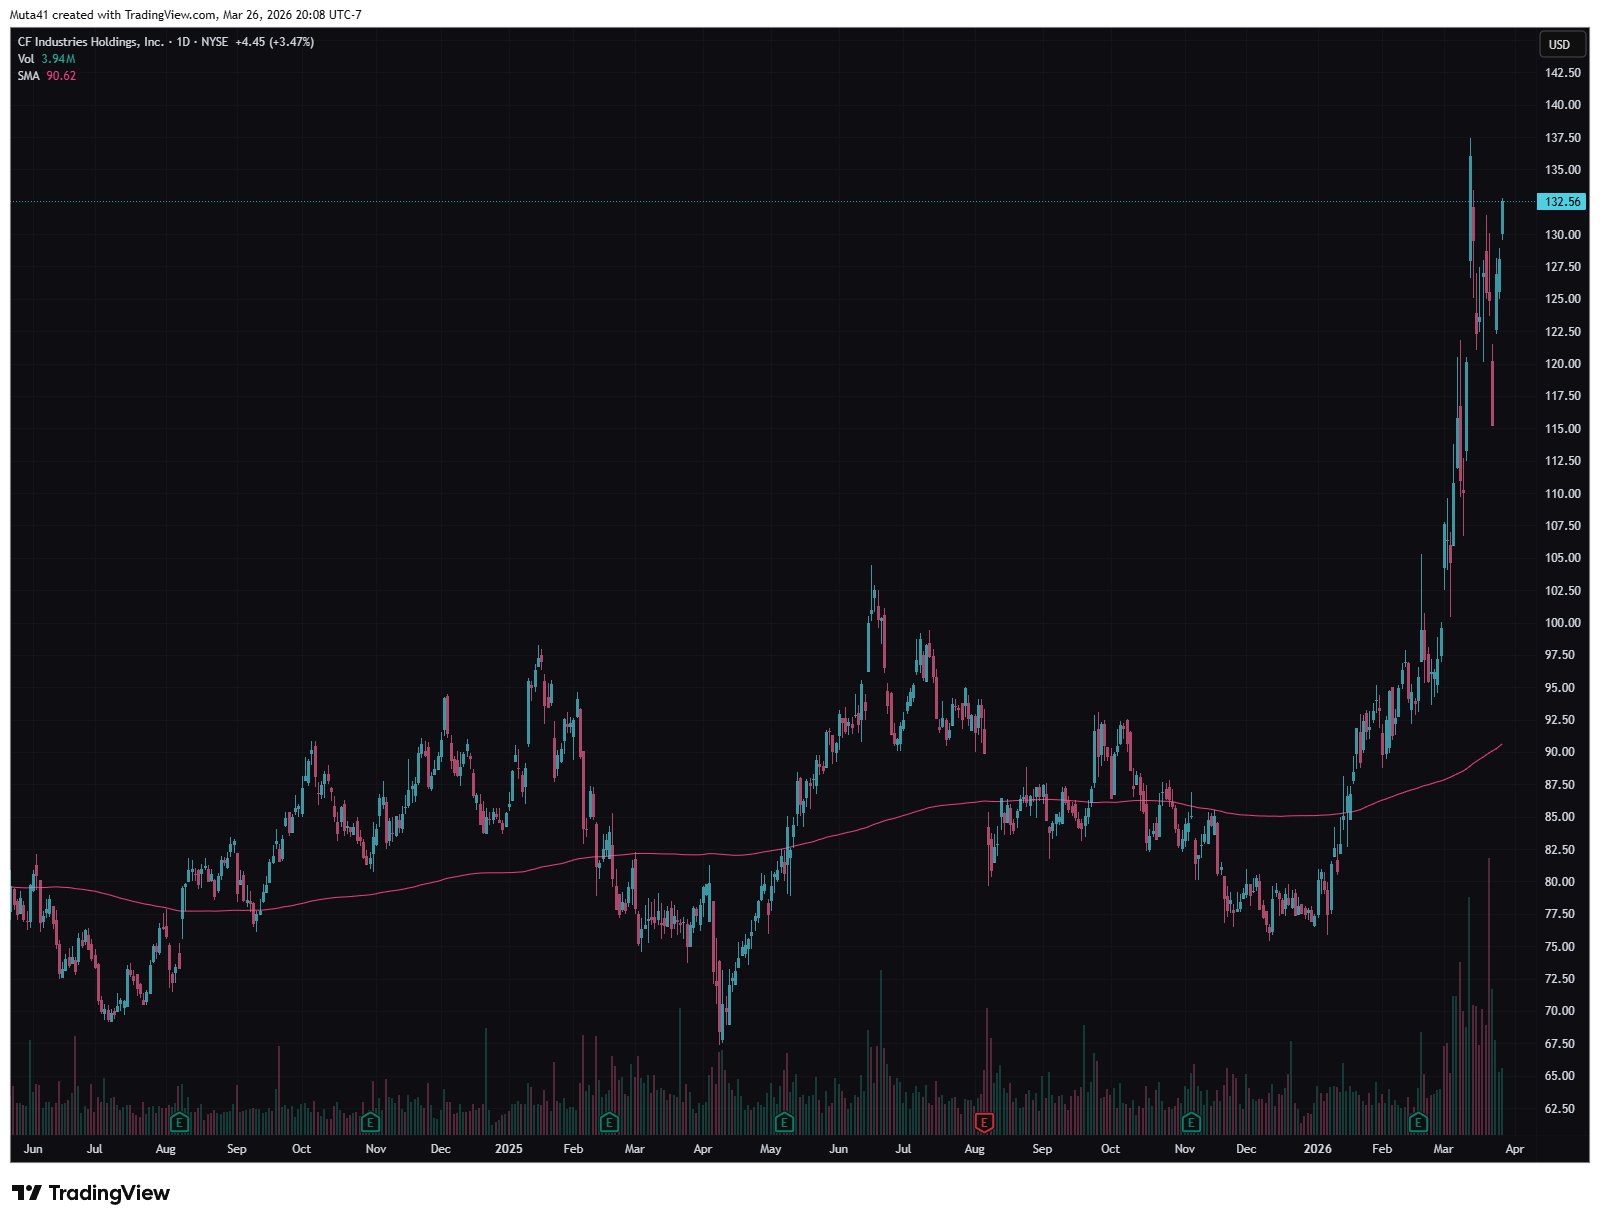Click the CF Industries Holdings, Inc. symbol title
The height and width of the screenshot is (1223, 1600).
click(91, 42)
